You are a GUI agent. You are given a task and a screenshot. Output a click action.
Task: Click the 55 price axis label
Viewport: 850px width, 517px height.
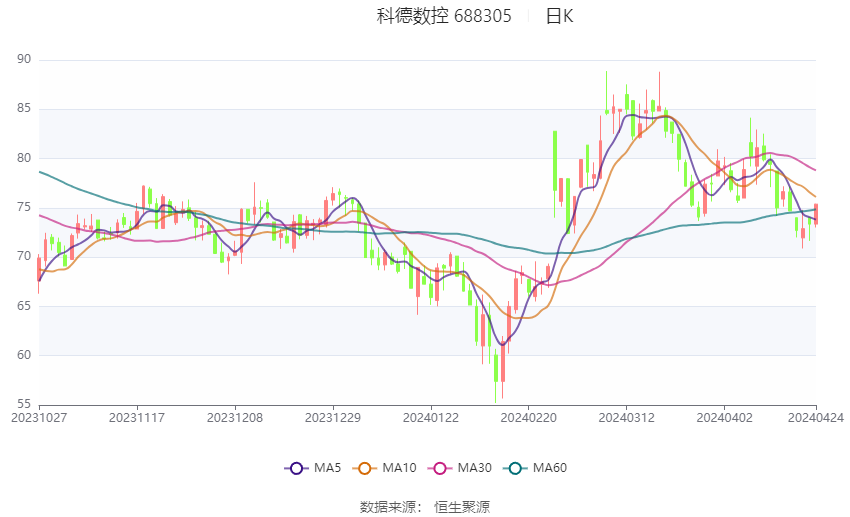coord(24,404)
